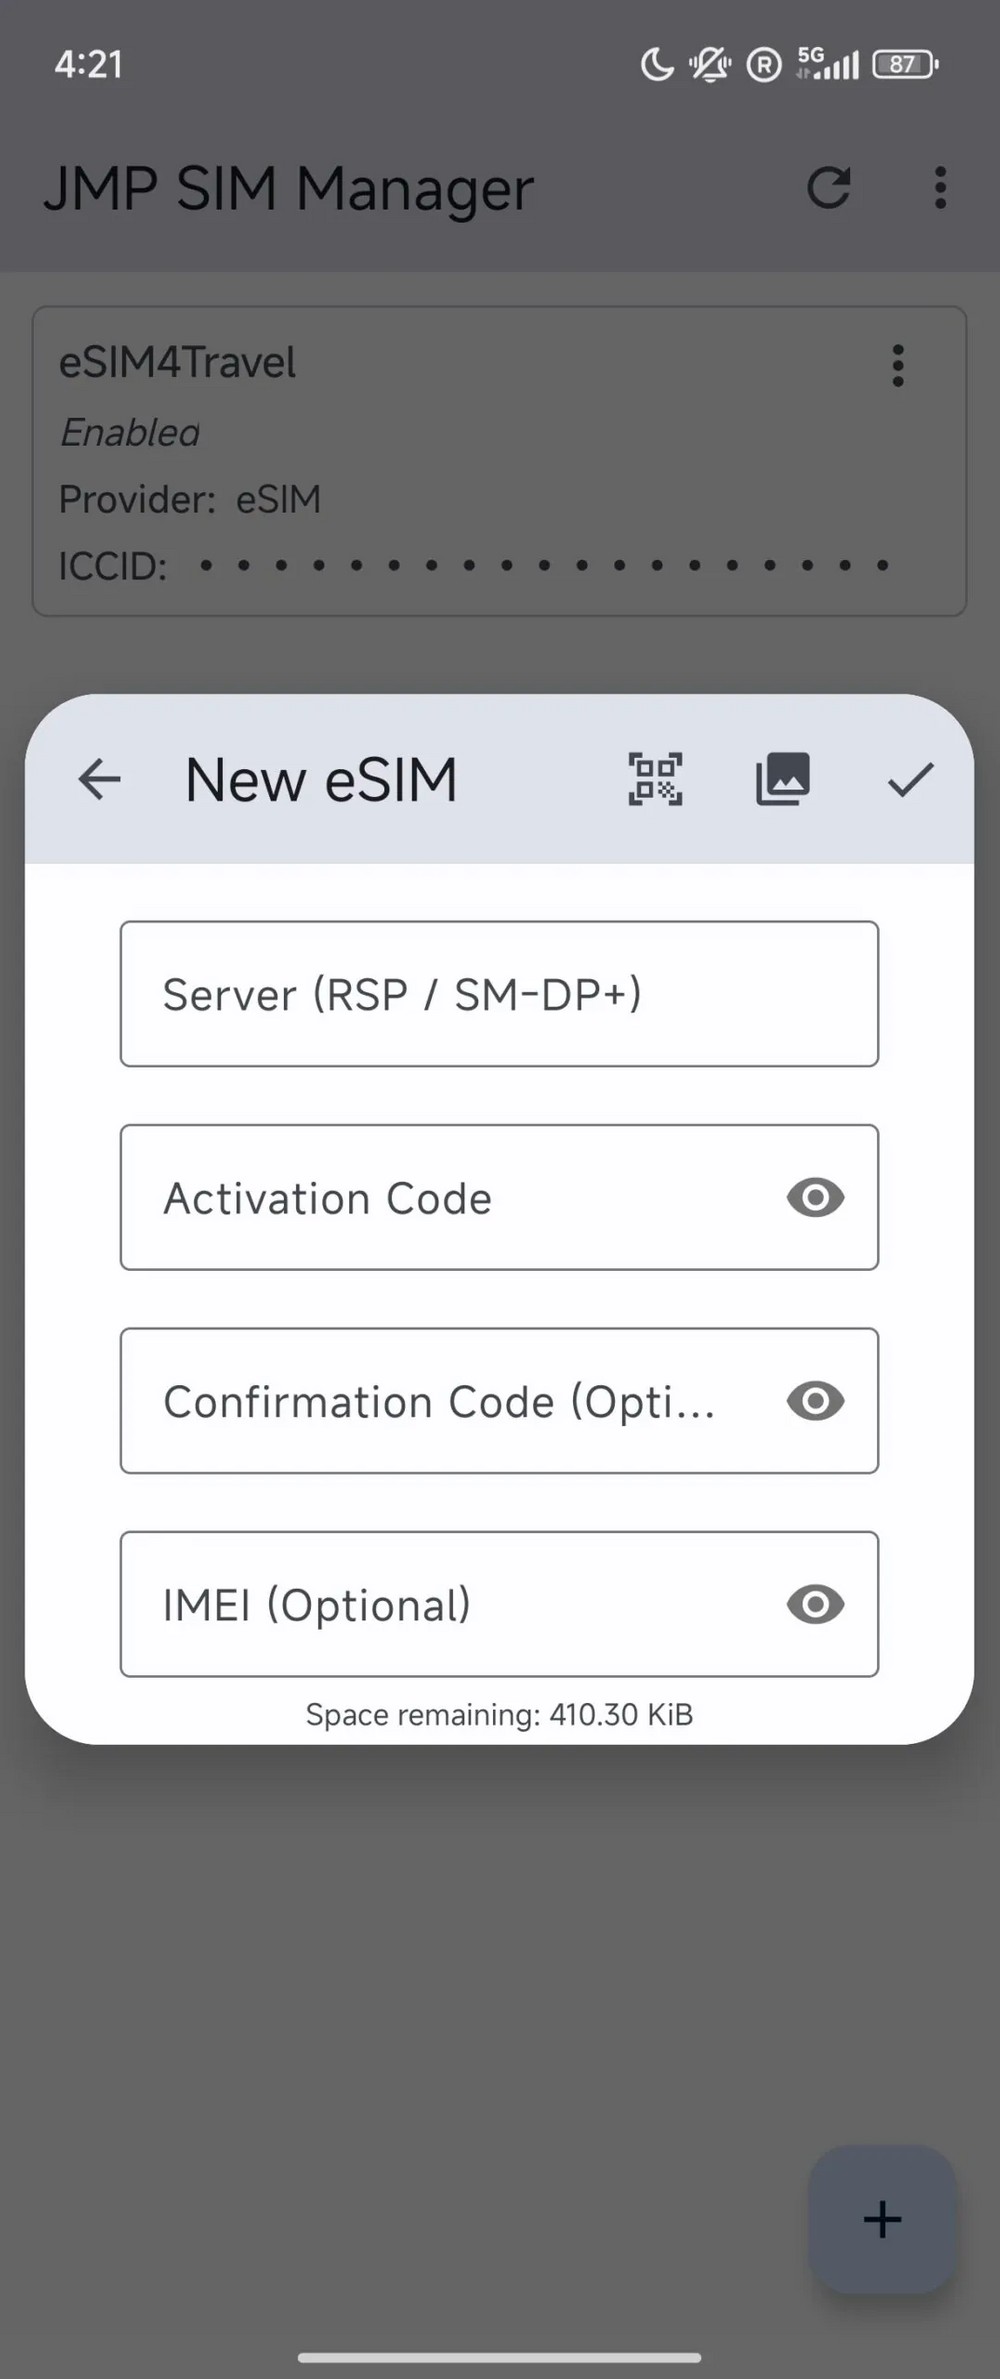Scan a QR code for the new eSIM

655,779
